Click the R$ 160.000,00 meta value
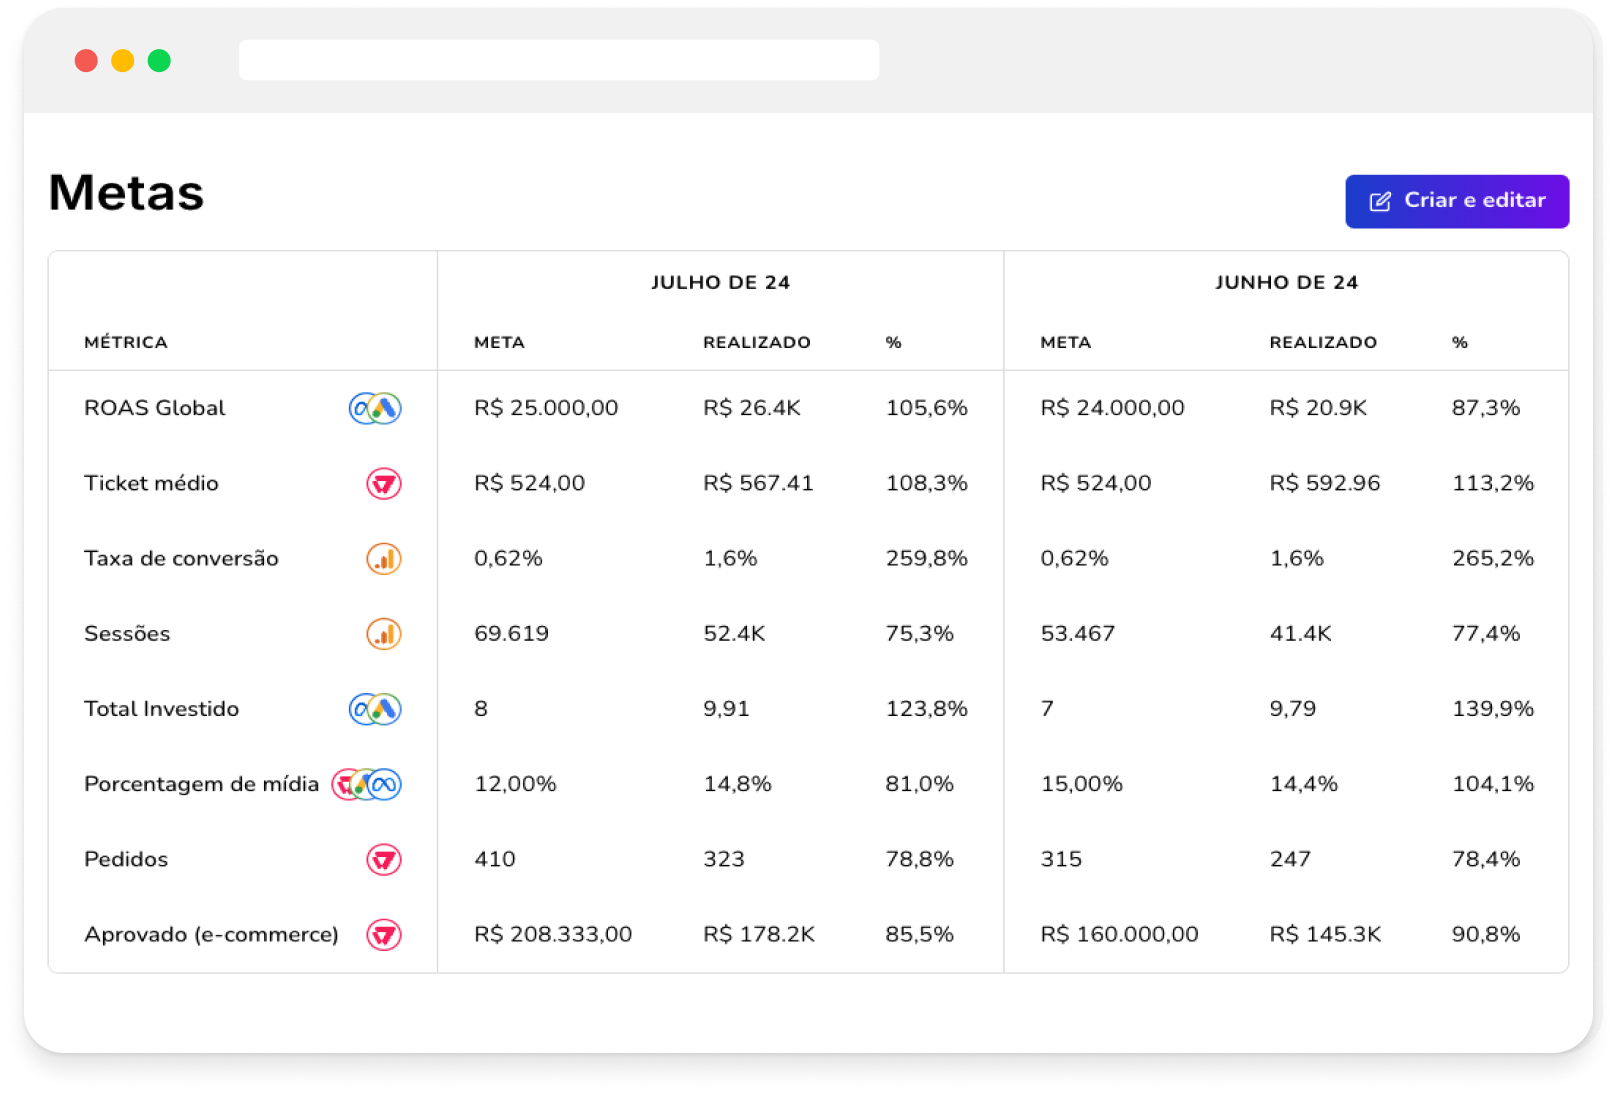 1119,934
